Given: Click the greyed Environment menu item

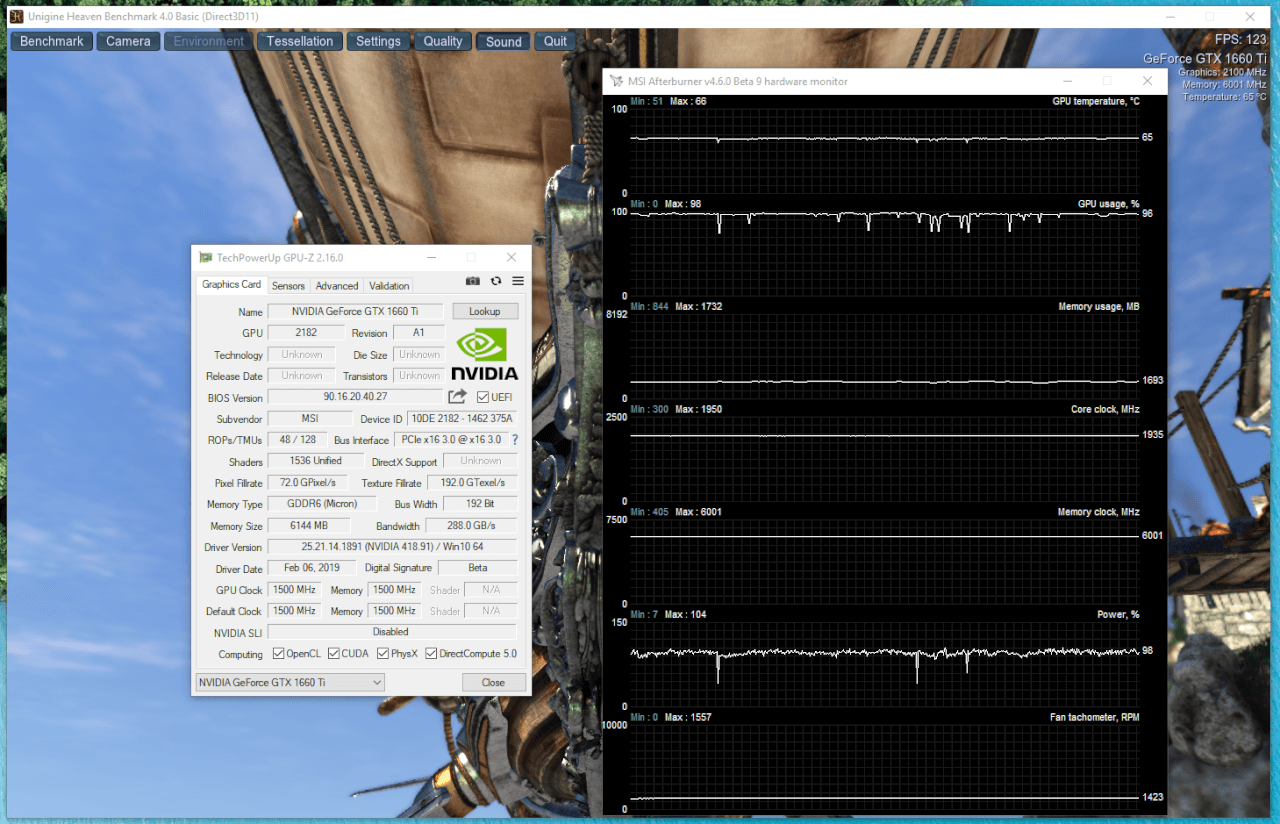Looking at the screenshot, I should coord(209,41).
